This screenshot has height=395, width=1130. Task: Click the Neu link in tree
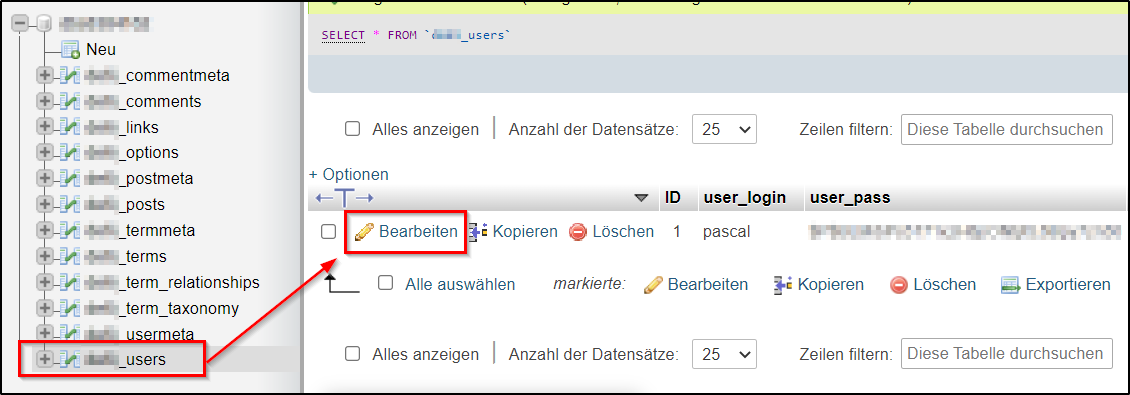pos(101,50)
